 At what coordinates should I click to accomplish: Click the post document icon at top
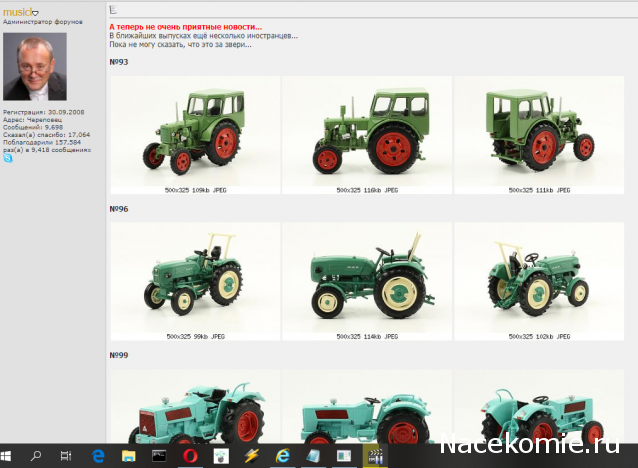[113, 9]
